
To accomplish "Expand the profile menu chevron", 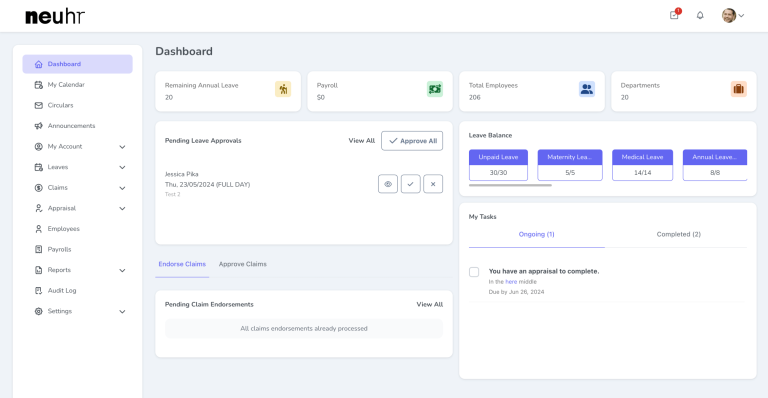I will (741, 16).
